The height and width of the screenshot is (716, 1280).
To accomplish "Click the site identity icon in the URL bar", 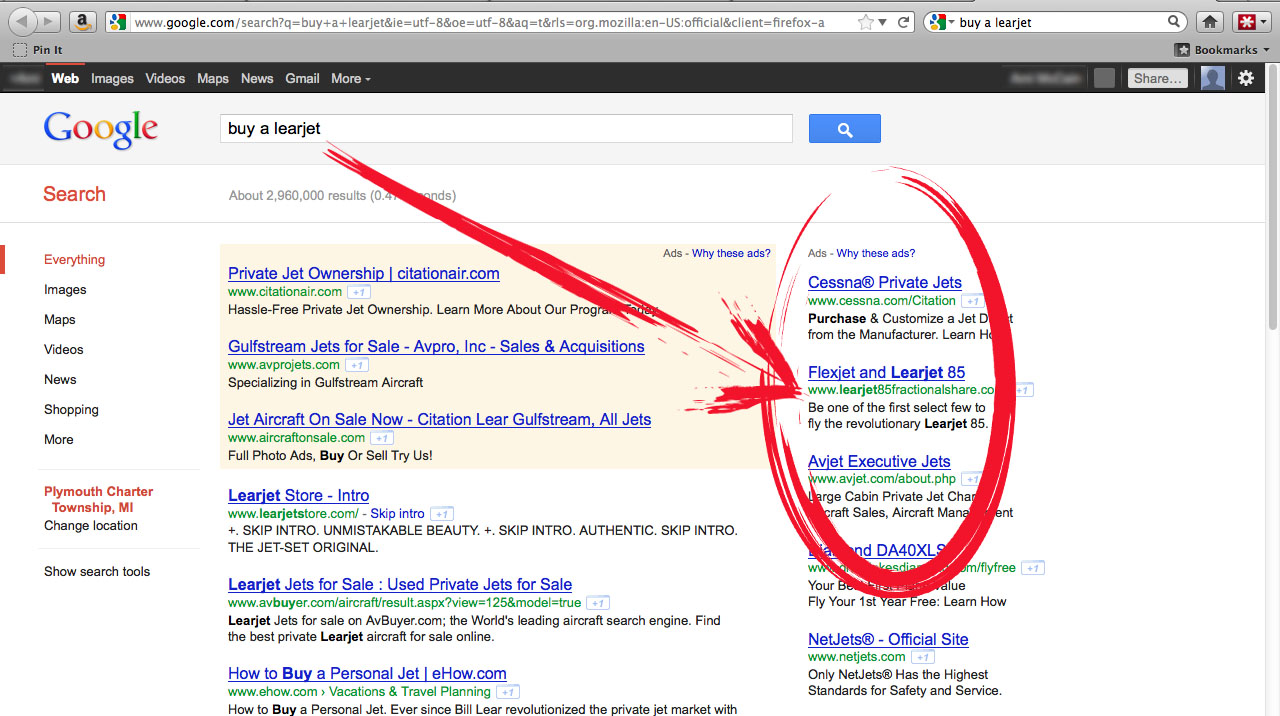I will point(118,22).
